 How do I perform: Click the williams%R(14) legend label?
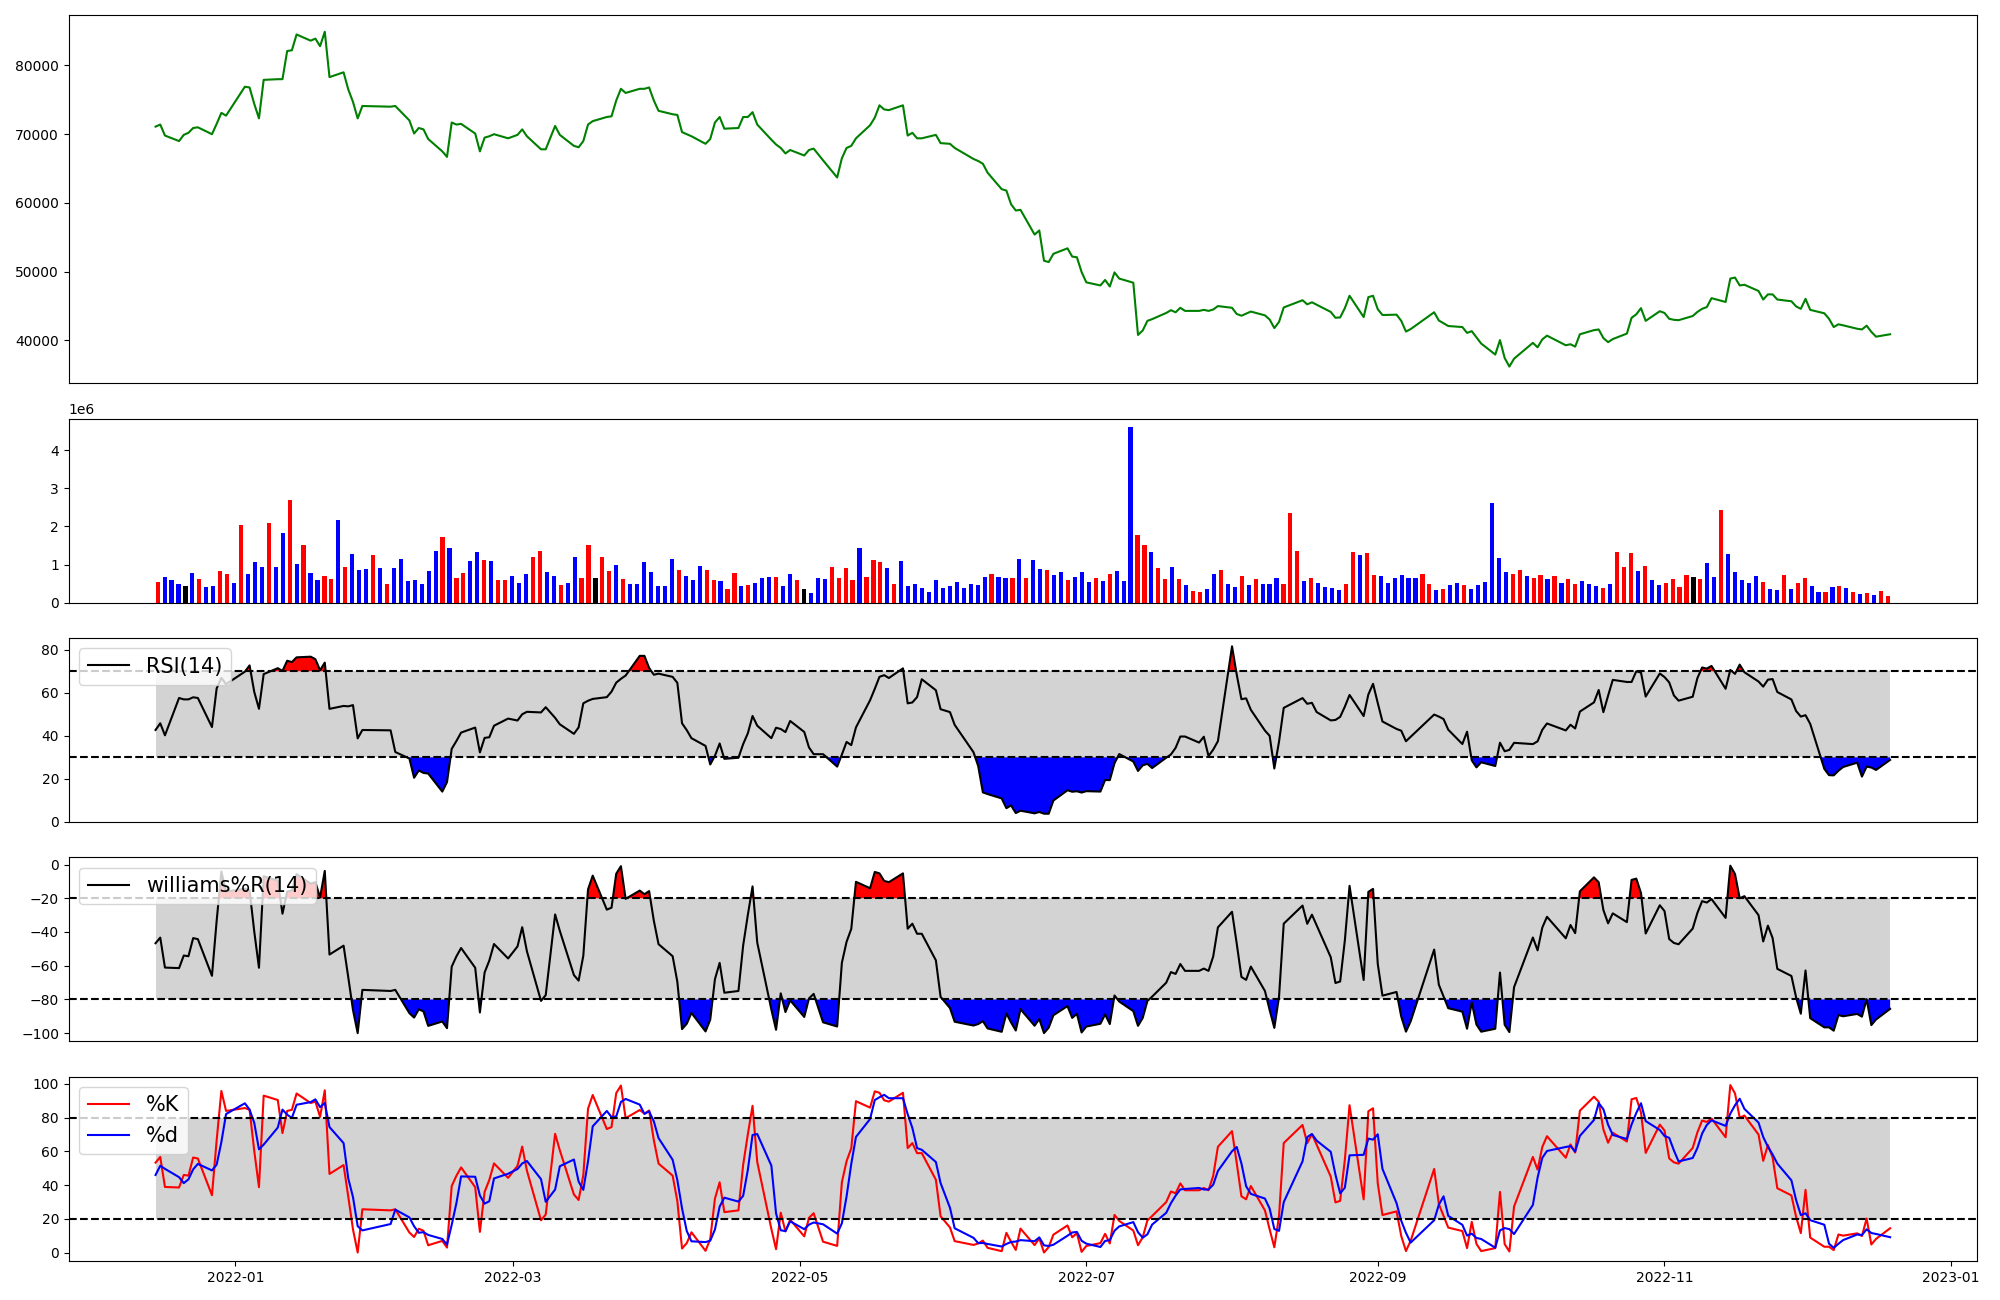(x=227, y=885)
